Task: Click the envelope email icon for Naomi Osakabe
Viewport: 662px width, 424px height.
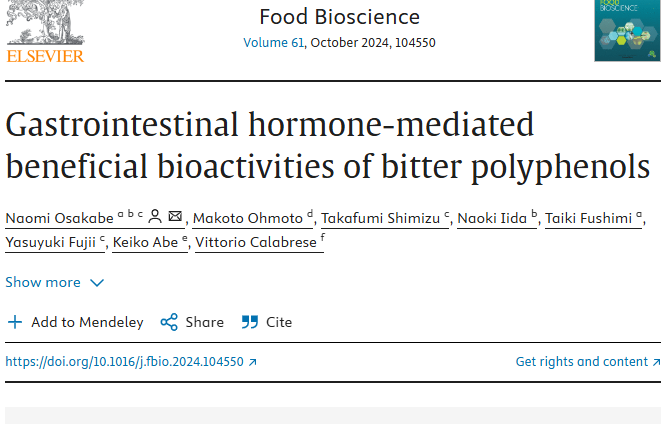Action: (x=175, y=216)
